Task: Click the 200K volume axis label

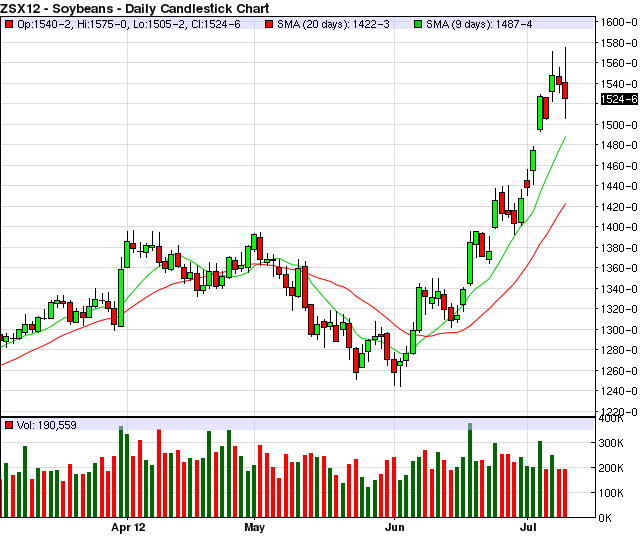Action: click(611, 468)
